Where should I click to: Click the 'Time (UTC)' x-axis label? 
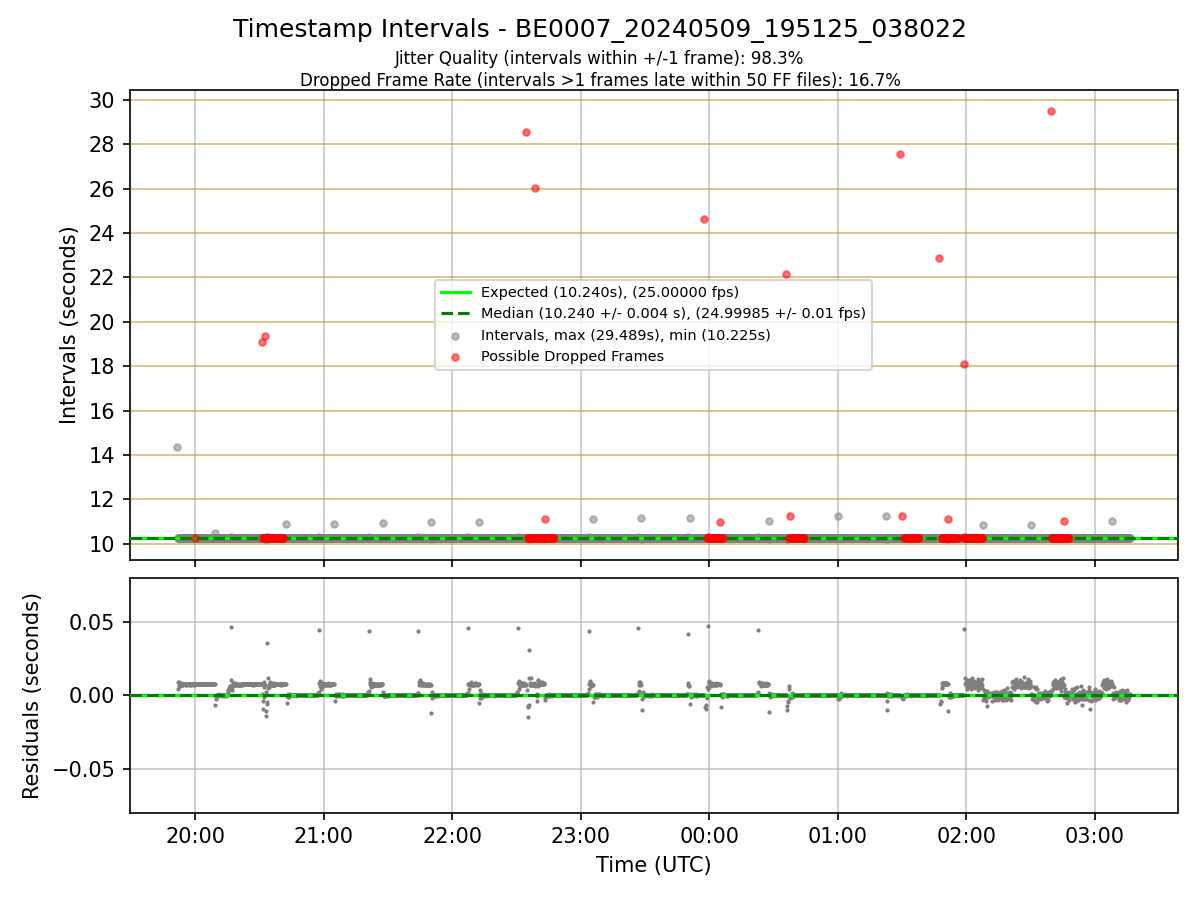point(653,865)
